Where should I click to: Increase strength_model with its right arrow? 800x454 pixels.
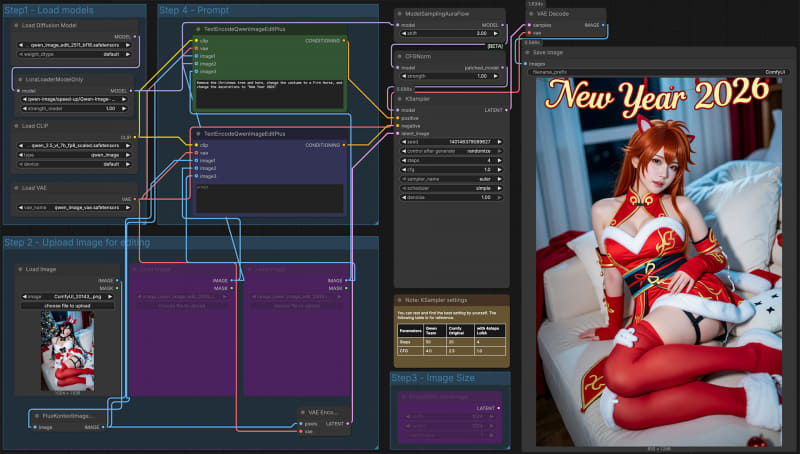click(x=124, y=108)
